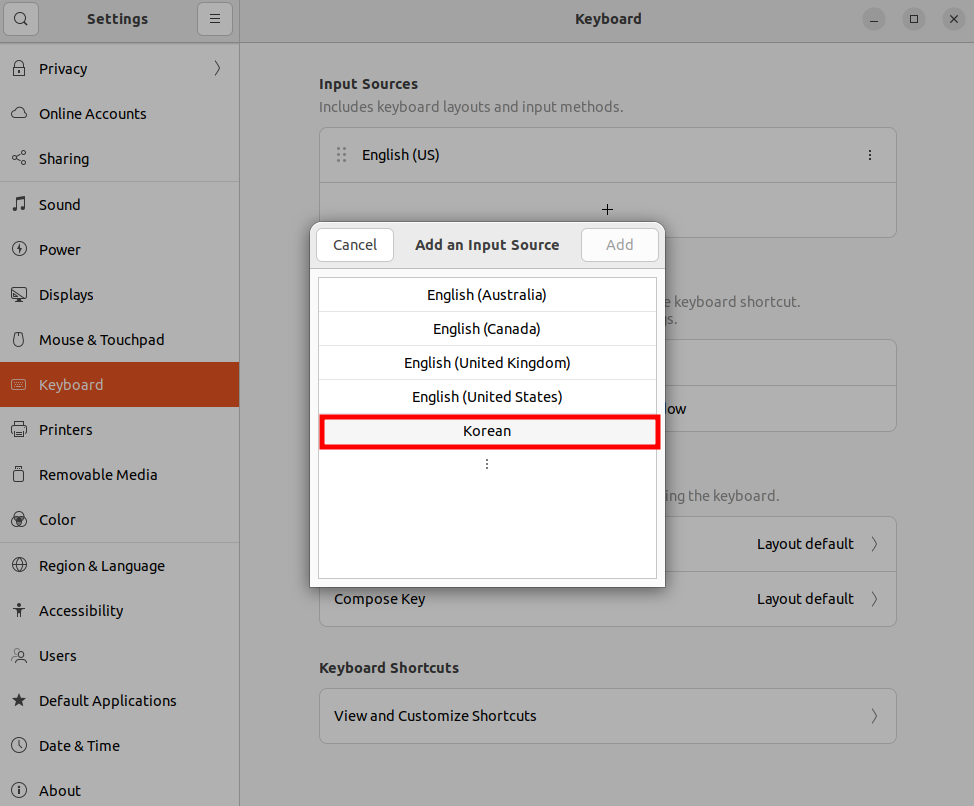Open the Accessibility panel
The image size is (974, 806).
tap(119, 610)
